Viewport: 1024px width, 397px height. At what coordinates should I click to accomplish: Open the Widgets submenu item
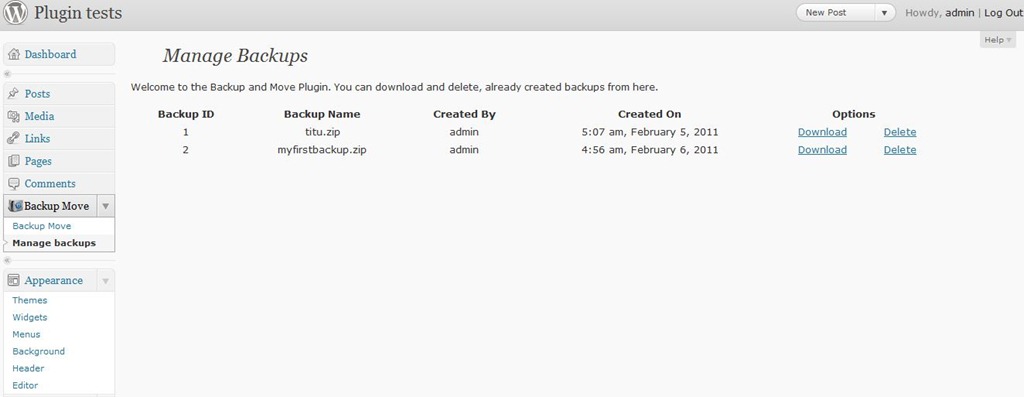coord(30,317)
